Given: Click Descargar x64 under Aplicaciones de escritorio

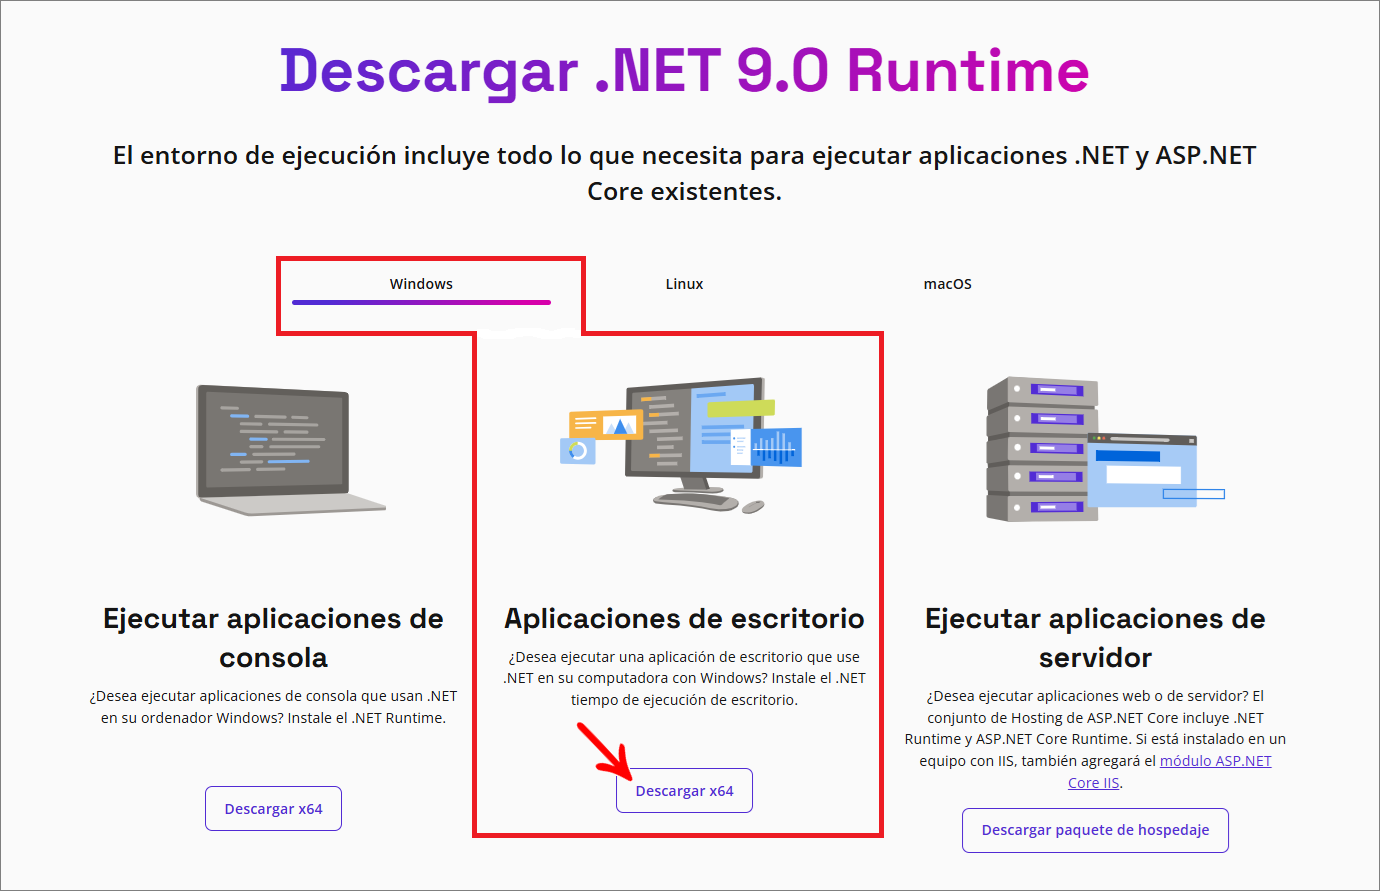Looking at the screenshot, I should (684, 790).
